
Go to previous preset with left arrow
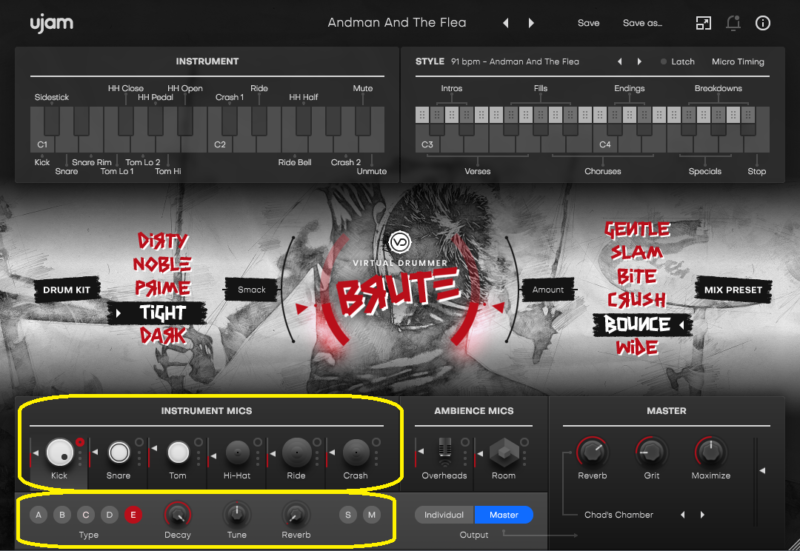tap(506, 23)
